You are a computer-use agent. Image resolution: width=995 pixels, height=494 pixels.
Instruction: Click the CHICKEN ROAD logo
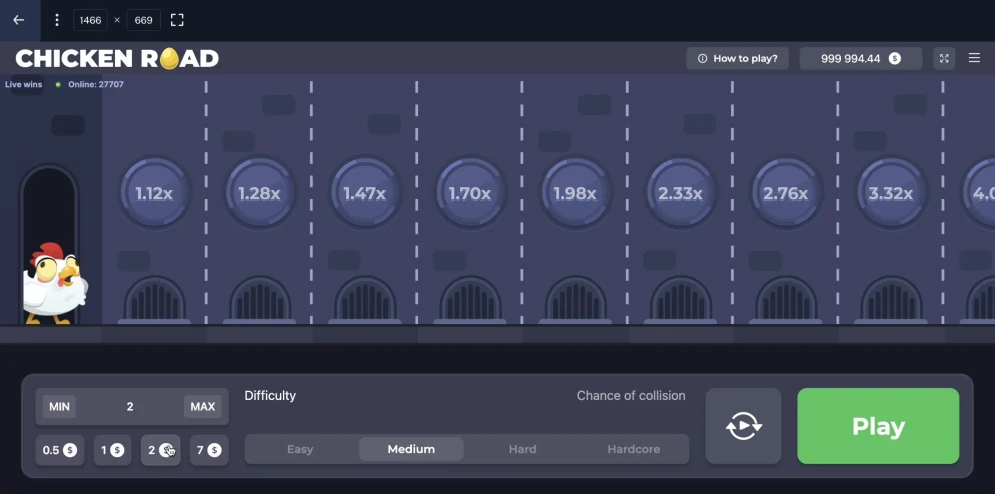click(117, 58)
